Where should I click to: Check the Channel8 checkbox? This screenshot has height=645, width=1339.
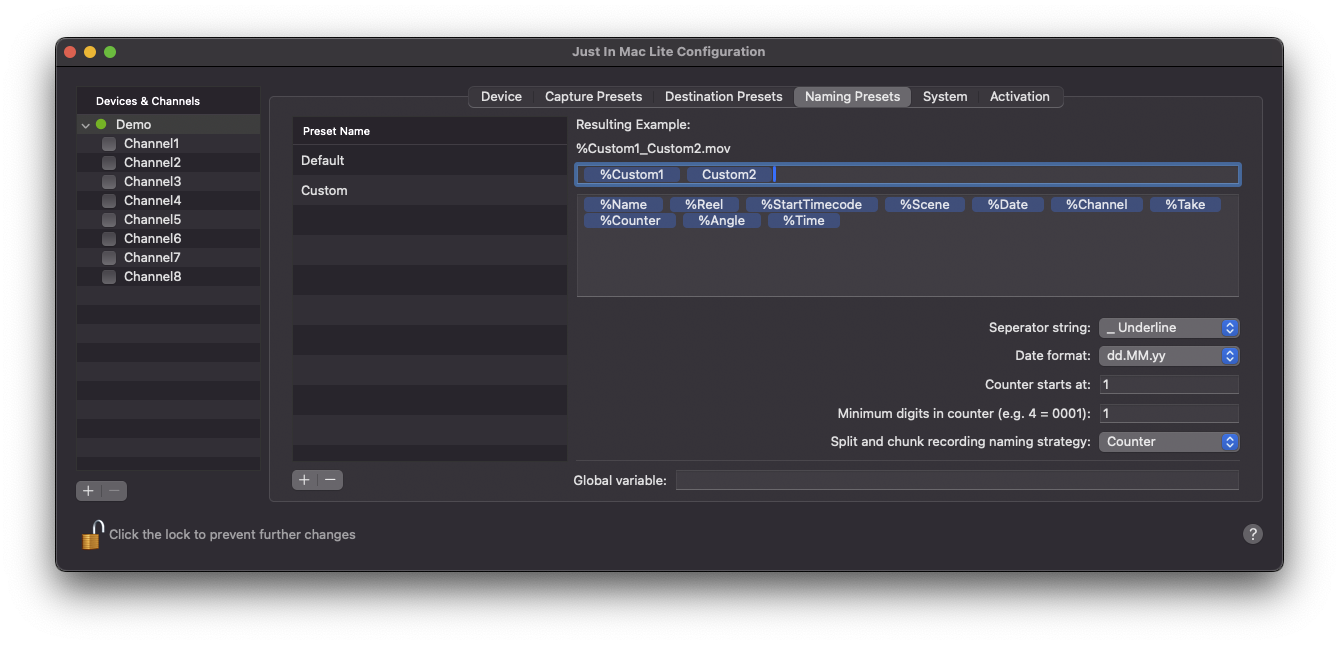click(x=109, y=277)
